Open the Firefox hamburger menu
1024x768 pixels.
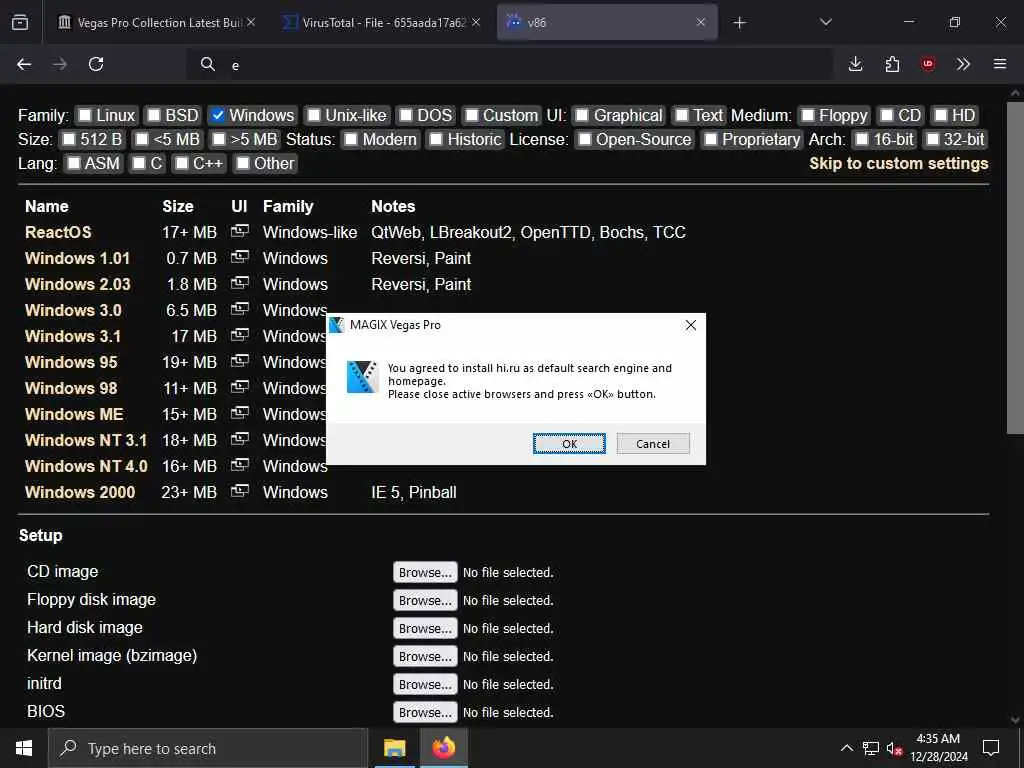point(1000,64)
